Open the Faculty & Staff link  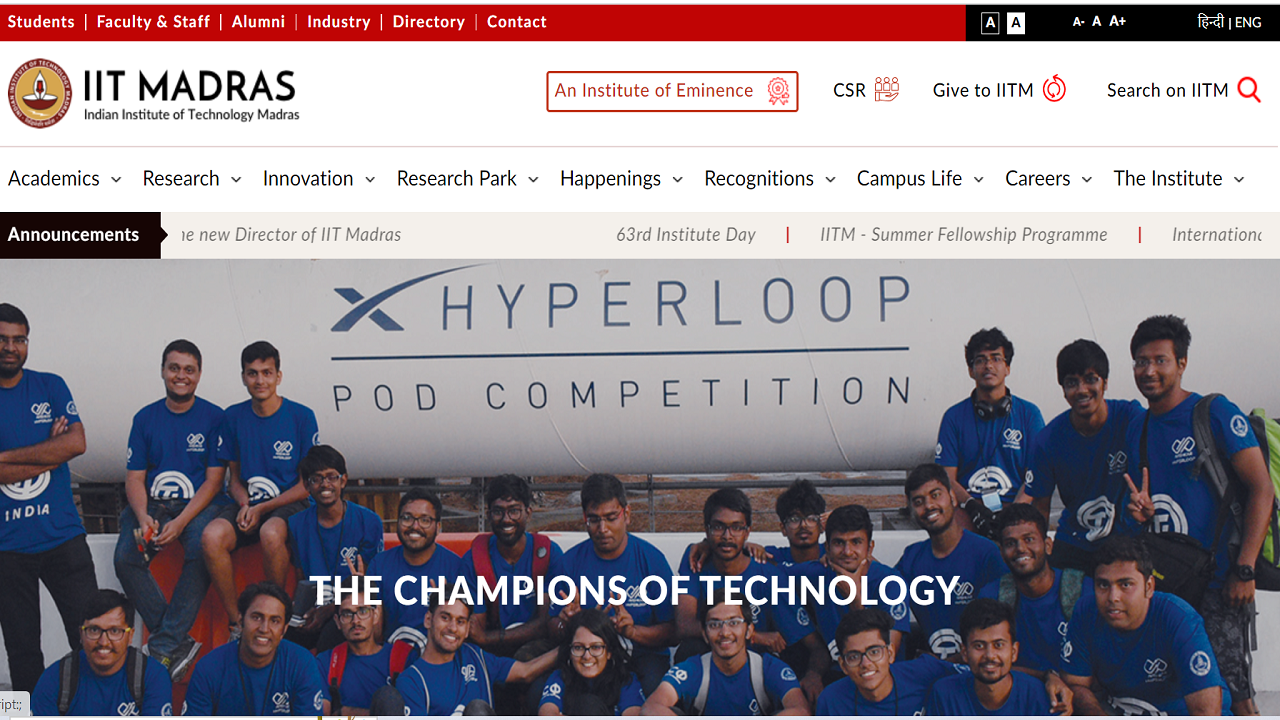coord(153,22)
